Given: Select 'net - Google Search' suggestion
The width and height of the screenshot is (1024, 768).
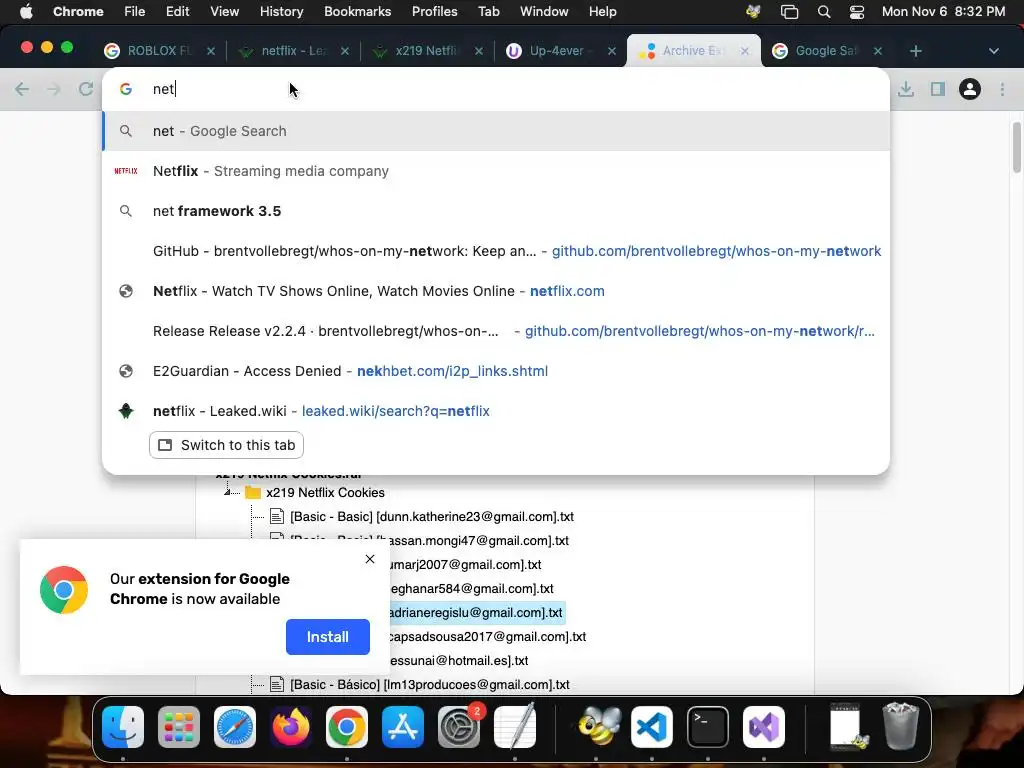Looking at the screenshot, I should [x=496, y=131].
